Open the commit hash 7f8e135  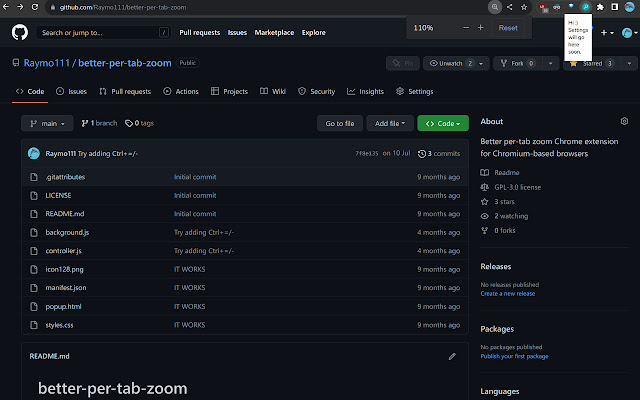coord(367,153)
